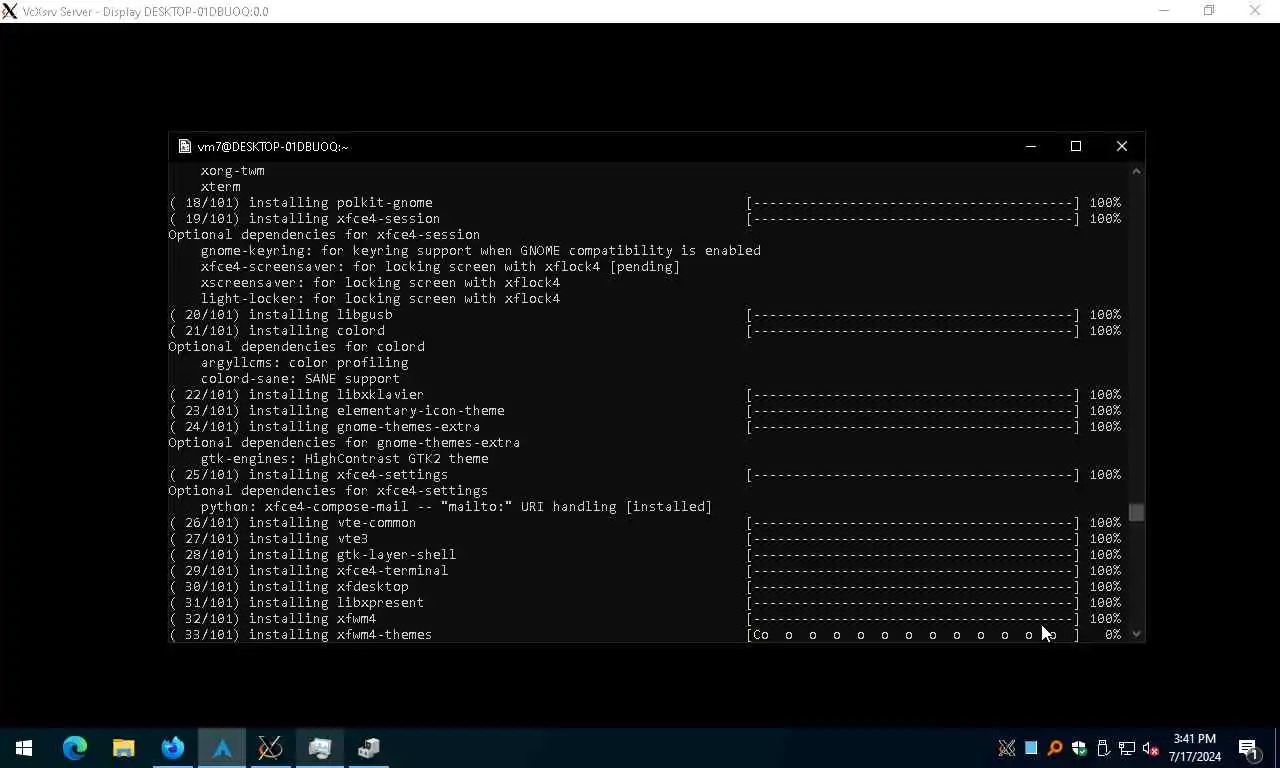Click the 'gnome-keyring' dependency line

pyautogui.click(x=480, y=251)
